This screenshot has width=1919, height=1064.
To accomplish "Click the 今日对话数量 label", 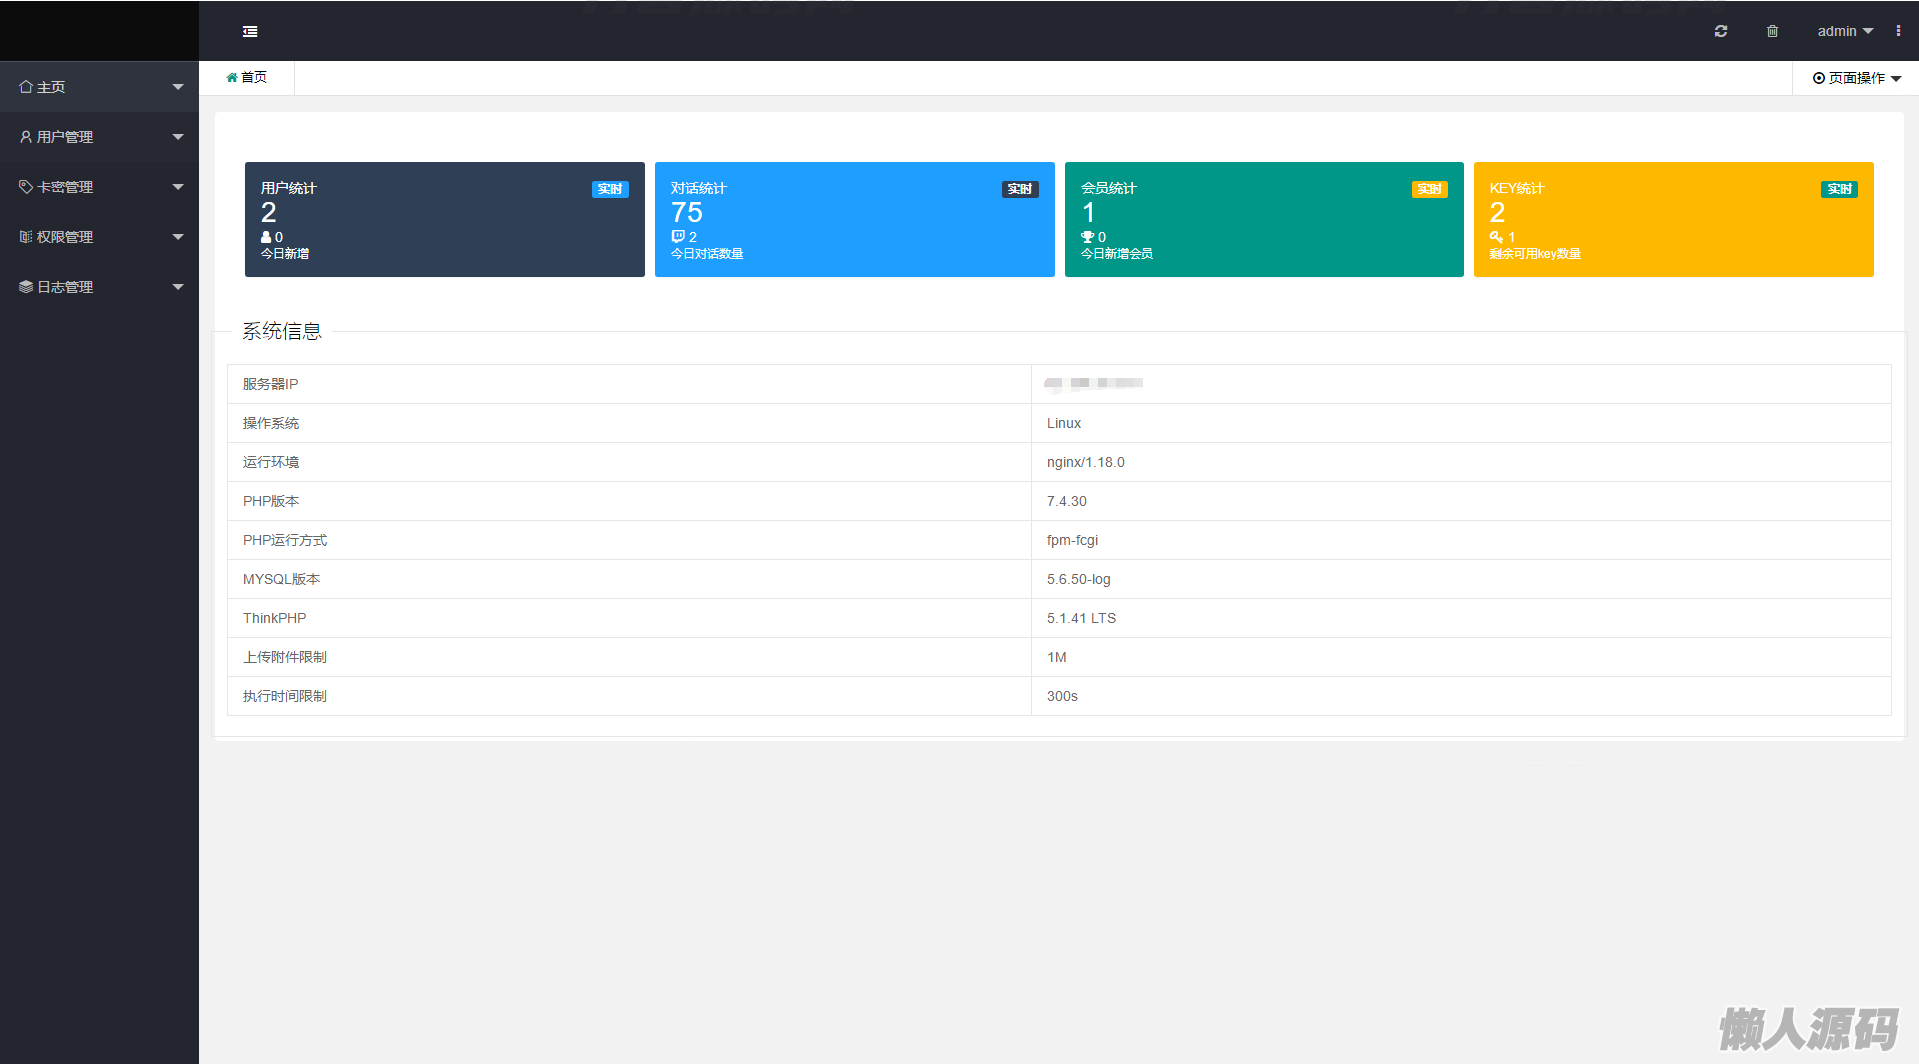I will (x=707, y=254).
